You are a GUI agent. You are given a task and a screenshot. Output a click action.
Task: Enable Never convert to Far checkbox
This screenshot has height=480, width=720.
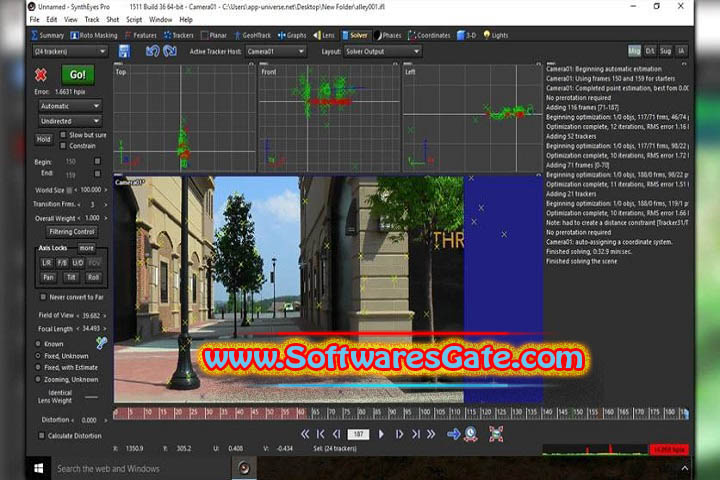[43, 297]
